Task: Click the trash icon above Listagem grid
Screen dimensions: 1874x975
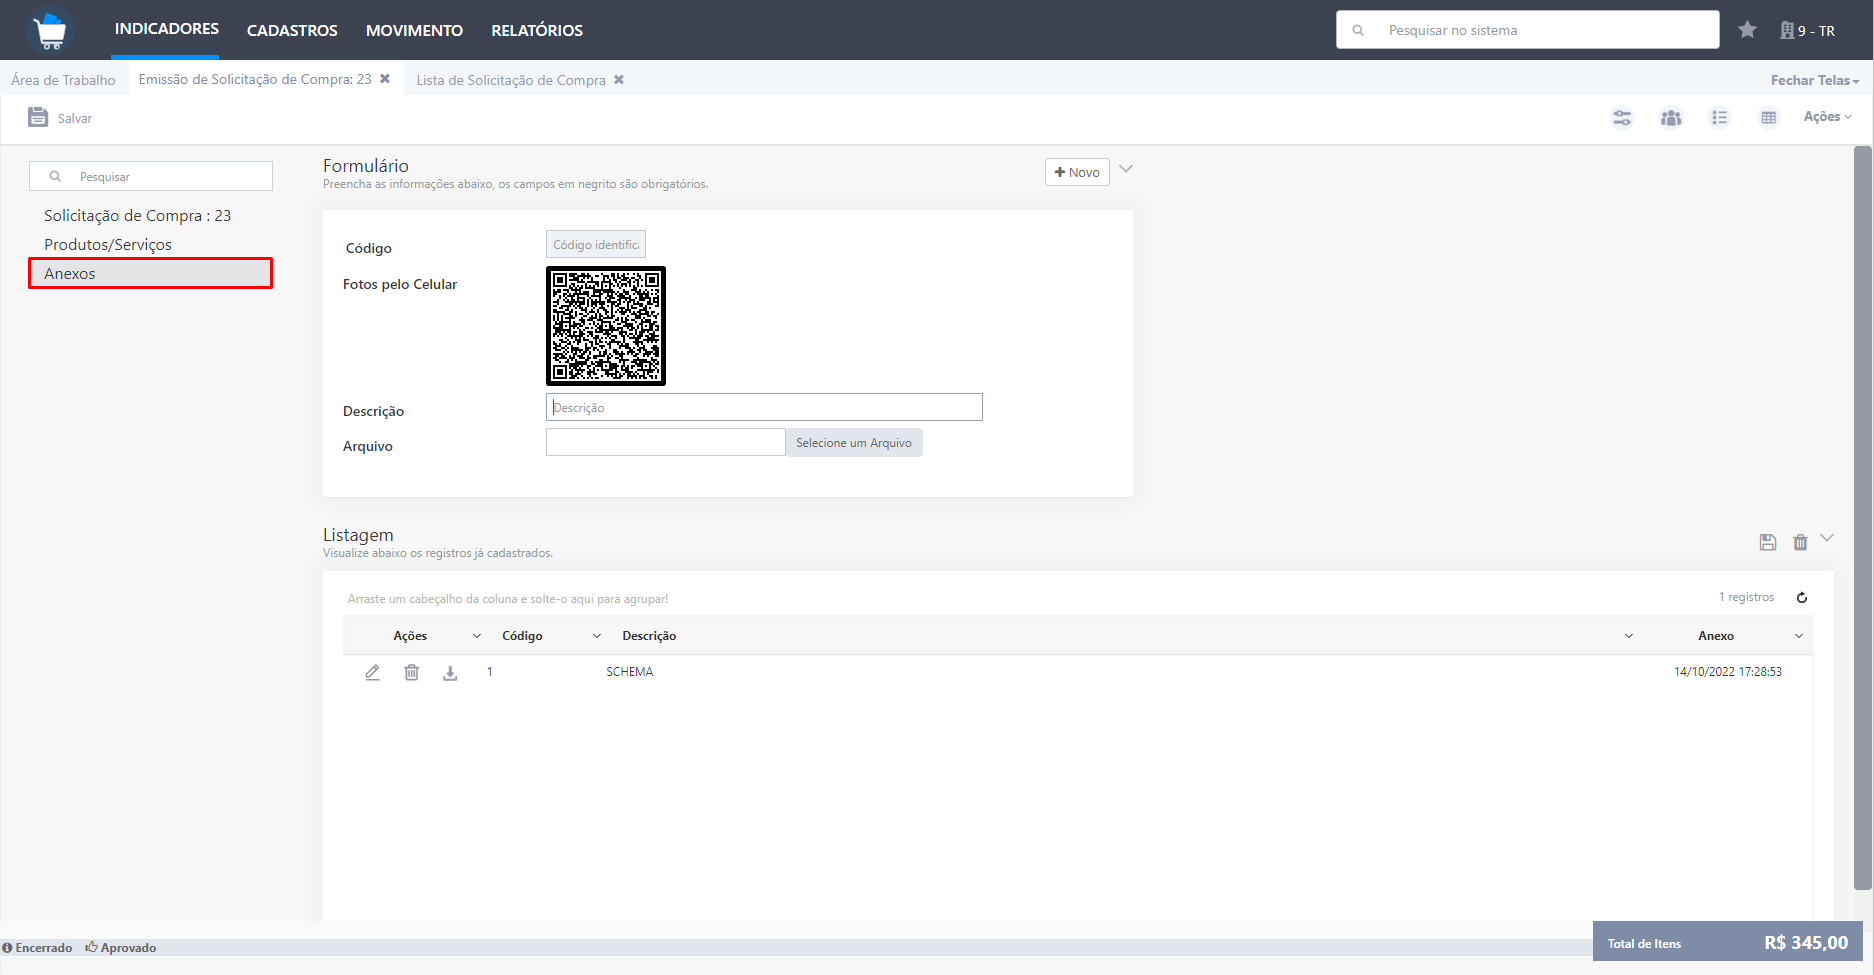Action: (x=1800, y=542)
